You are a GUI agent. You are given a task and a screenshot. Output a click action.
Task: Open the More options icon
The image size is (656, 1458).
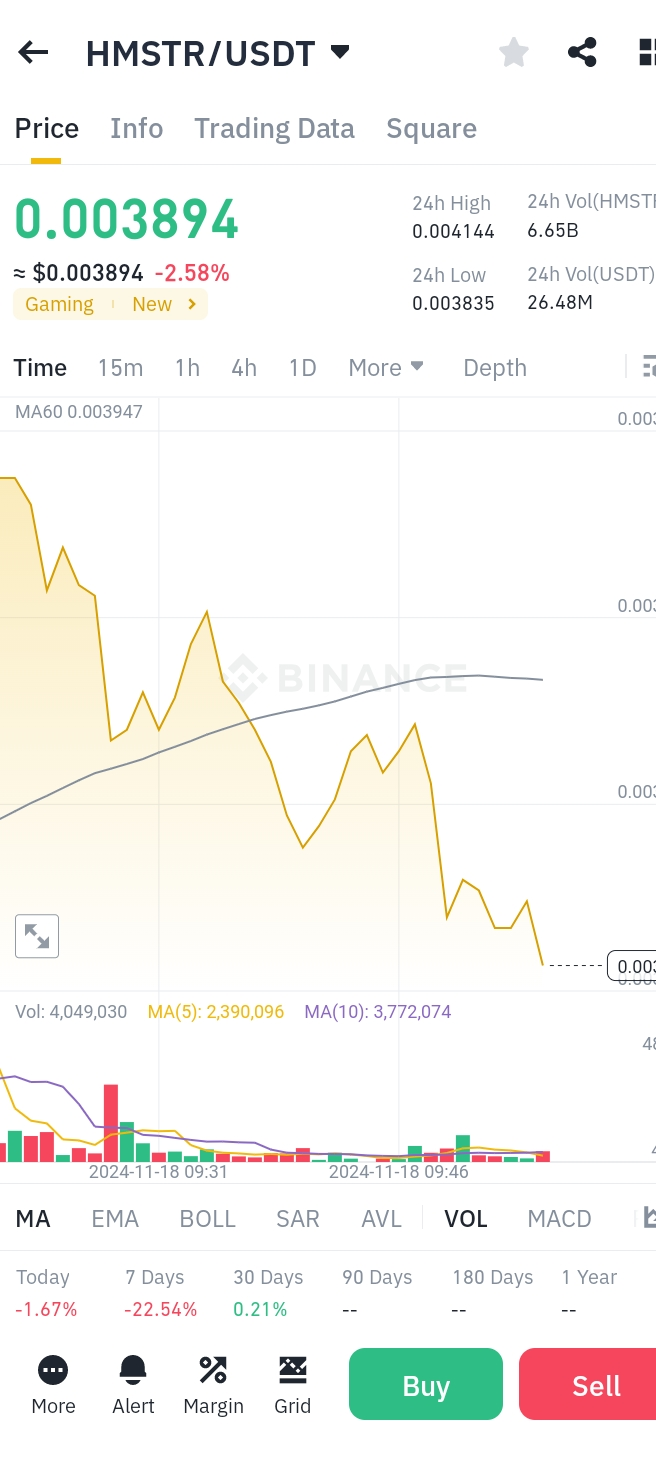[x=53, y=1384]
